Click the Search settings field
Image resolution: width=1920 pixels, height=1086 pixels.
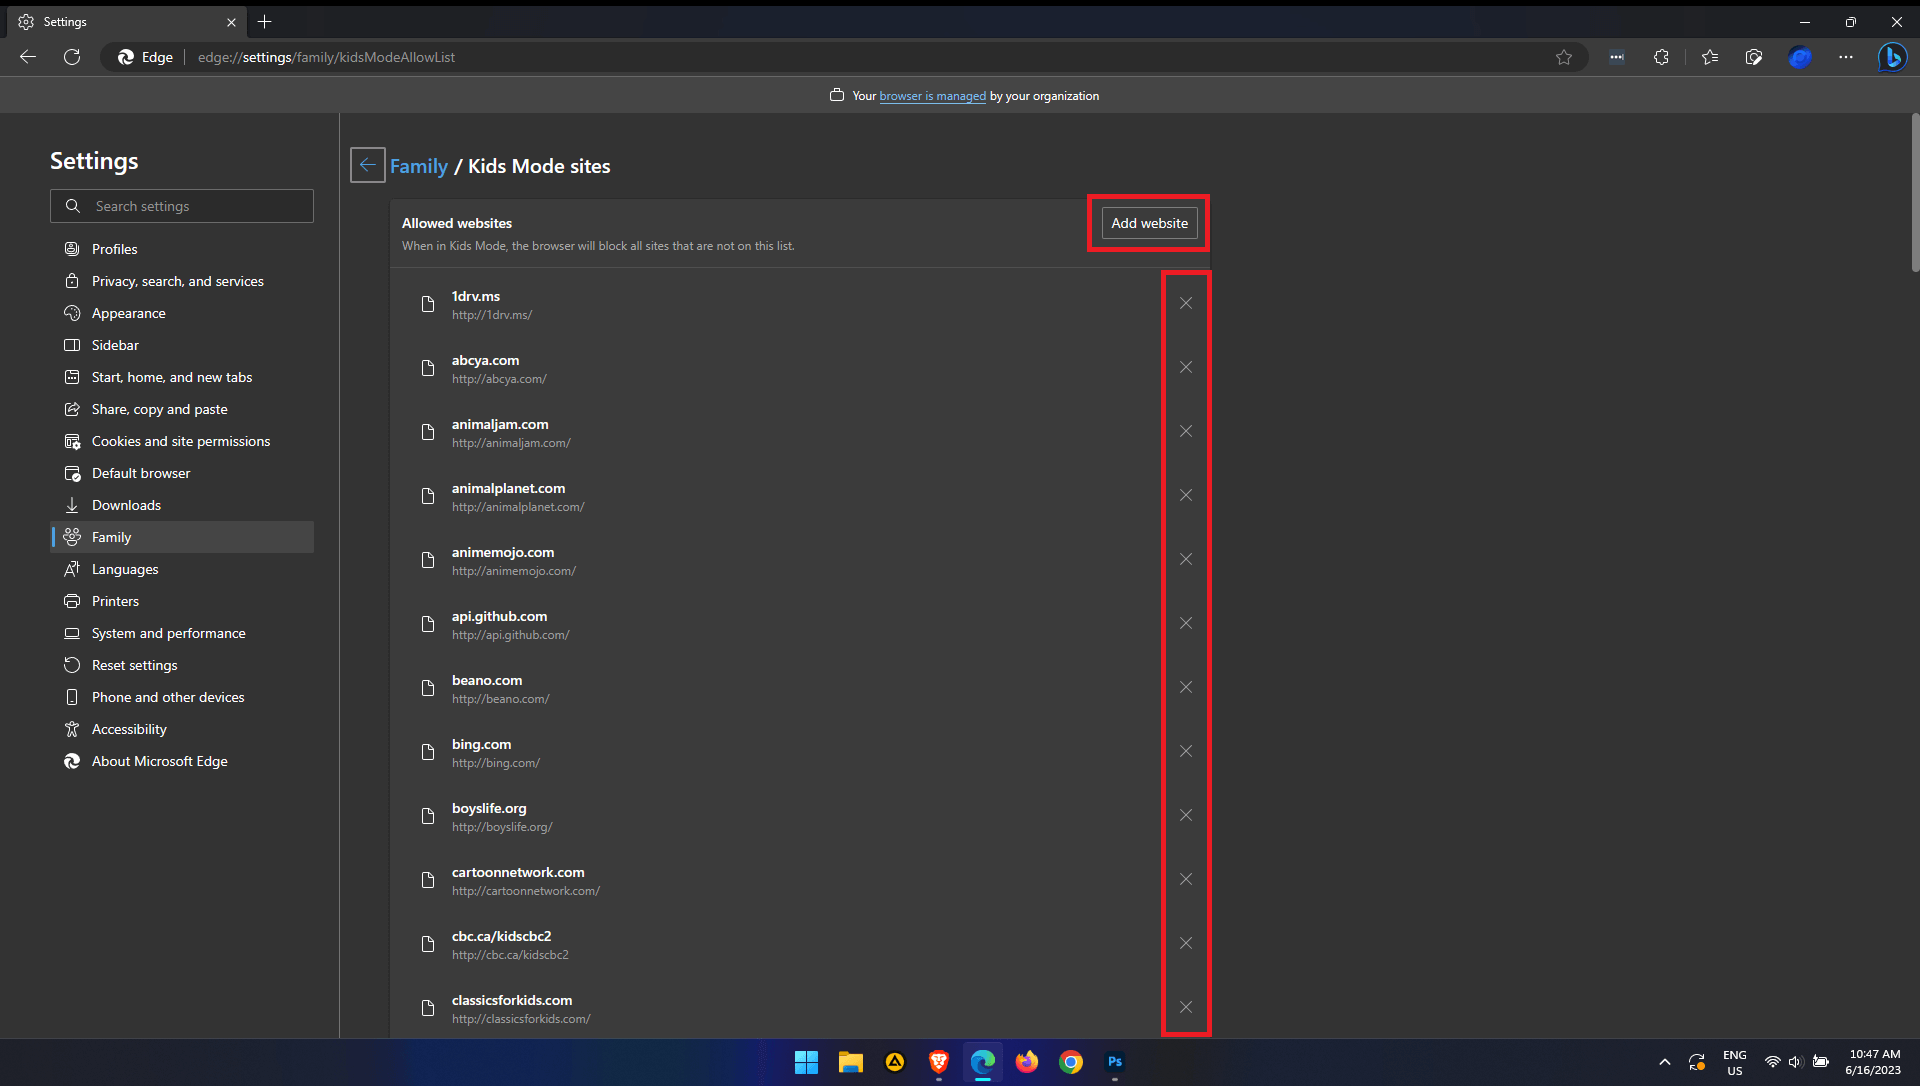coord(182,206)
